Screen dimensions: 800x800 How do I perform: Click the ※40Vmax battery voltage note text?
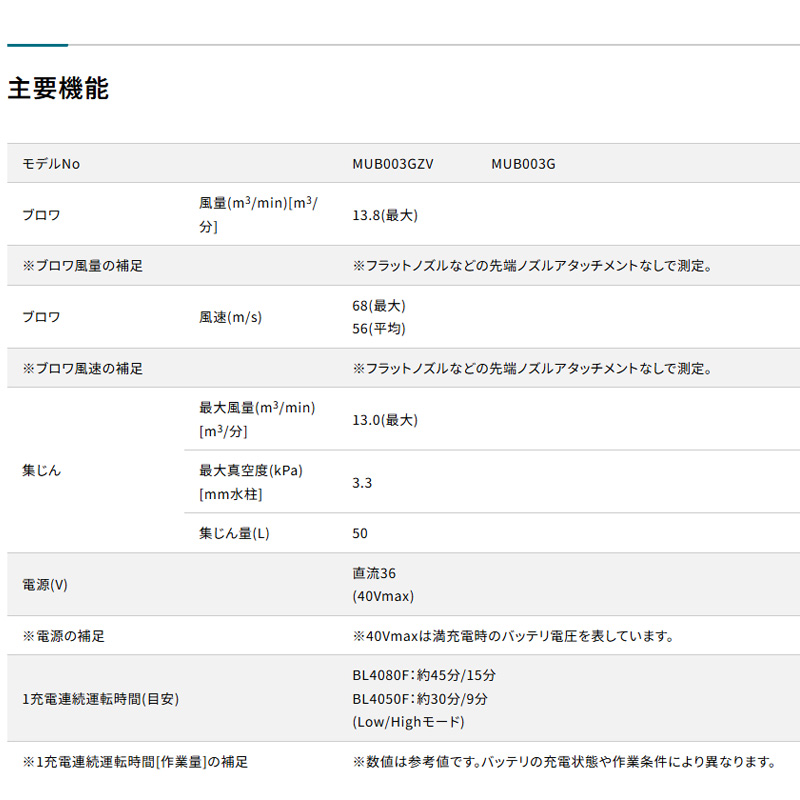coord(512,635)
